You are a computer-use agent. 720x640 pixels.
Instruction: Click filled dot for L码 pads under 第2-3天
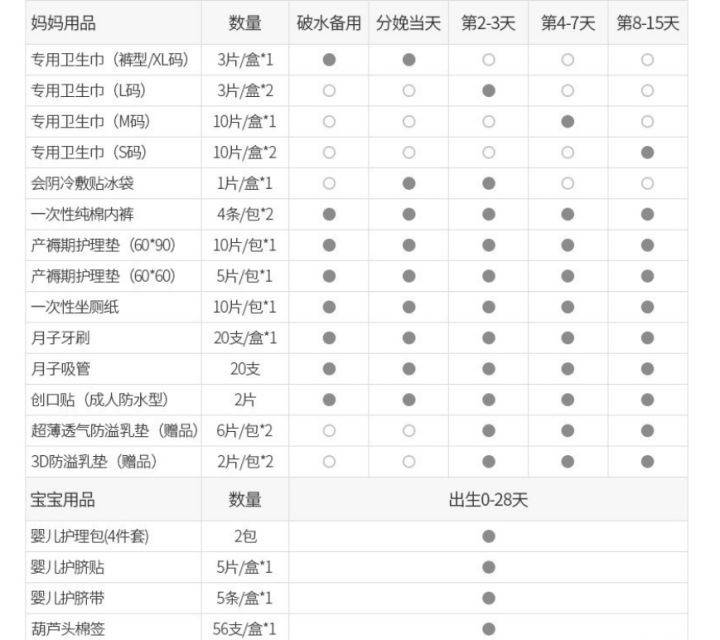pos(489,90)
